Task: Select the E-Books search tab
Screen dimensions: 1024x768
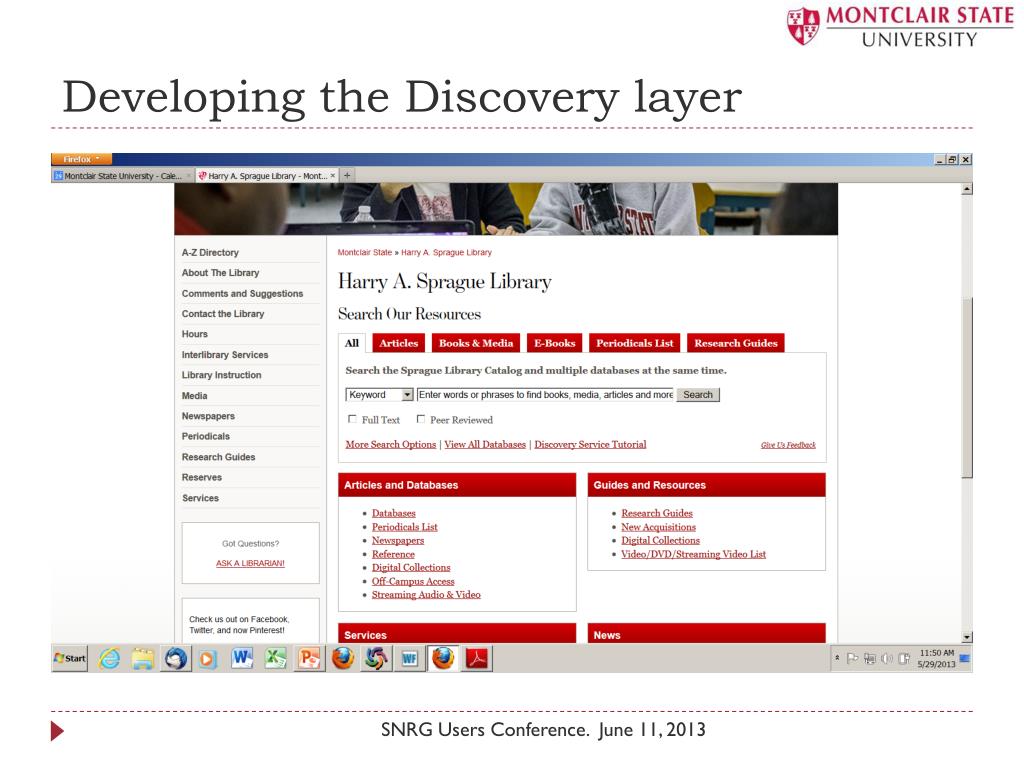Action: (554, 343)
